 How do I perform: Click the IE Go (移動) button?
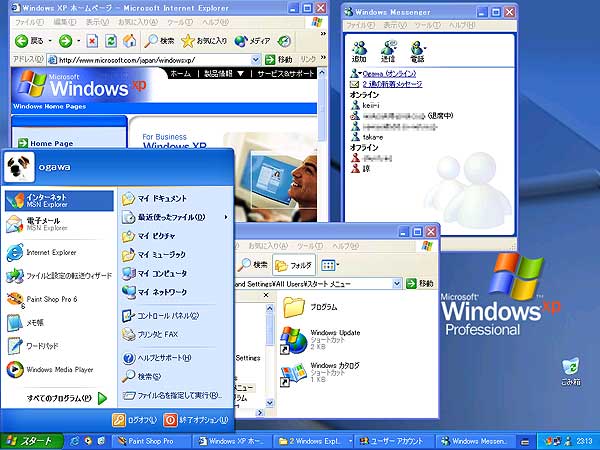click(x=279, y=60)
